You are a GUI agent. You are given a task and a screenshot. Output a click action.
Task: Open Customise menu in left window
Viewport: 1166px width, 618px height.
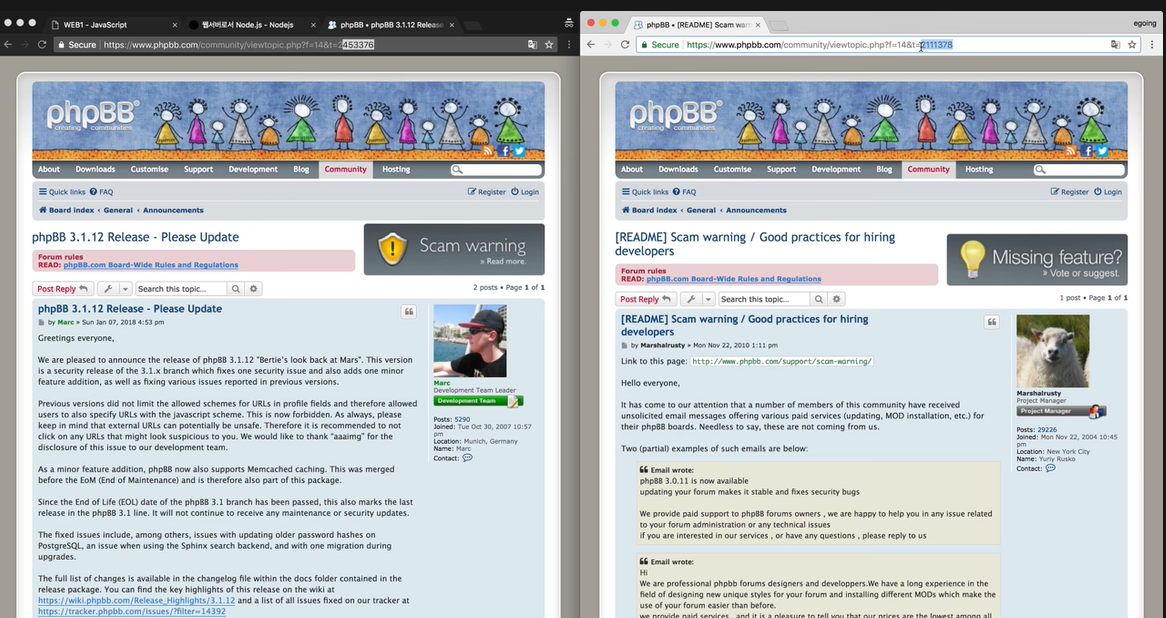tap(149, 169)
